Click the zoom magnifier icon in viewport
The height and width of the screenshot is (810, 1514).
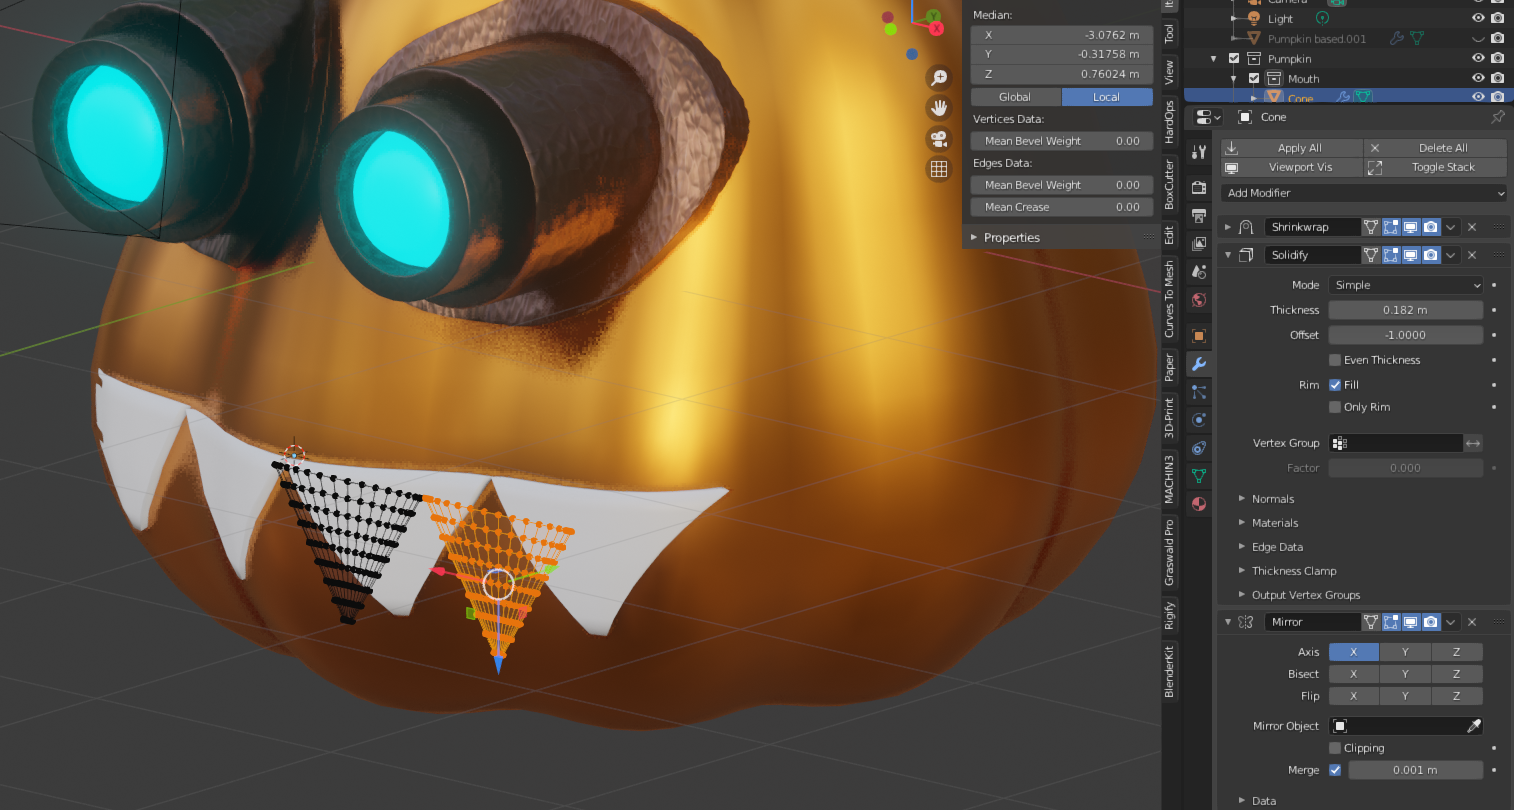[939, 77]
